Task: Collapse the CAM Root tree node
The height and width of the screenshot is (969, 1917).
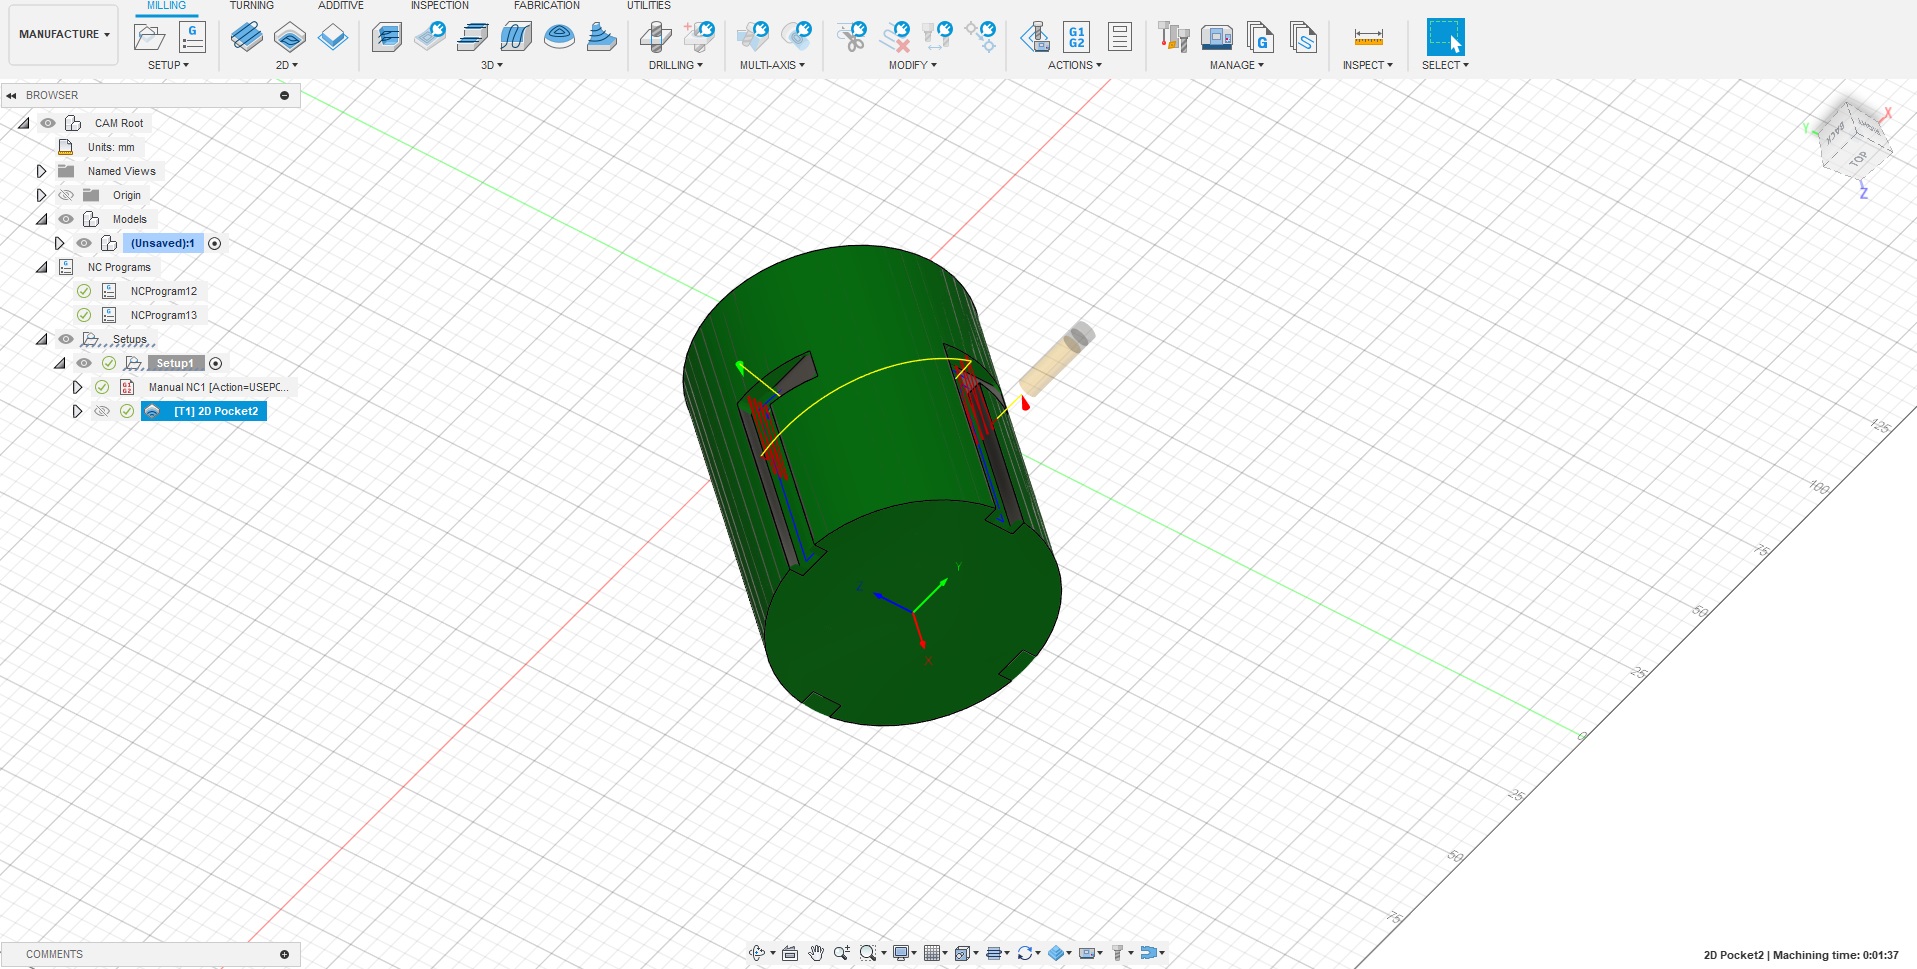Action: click(24, 123)
